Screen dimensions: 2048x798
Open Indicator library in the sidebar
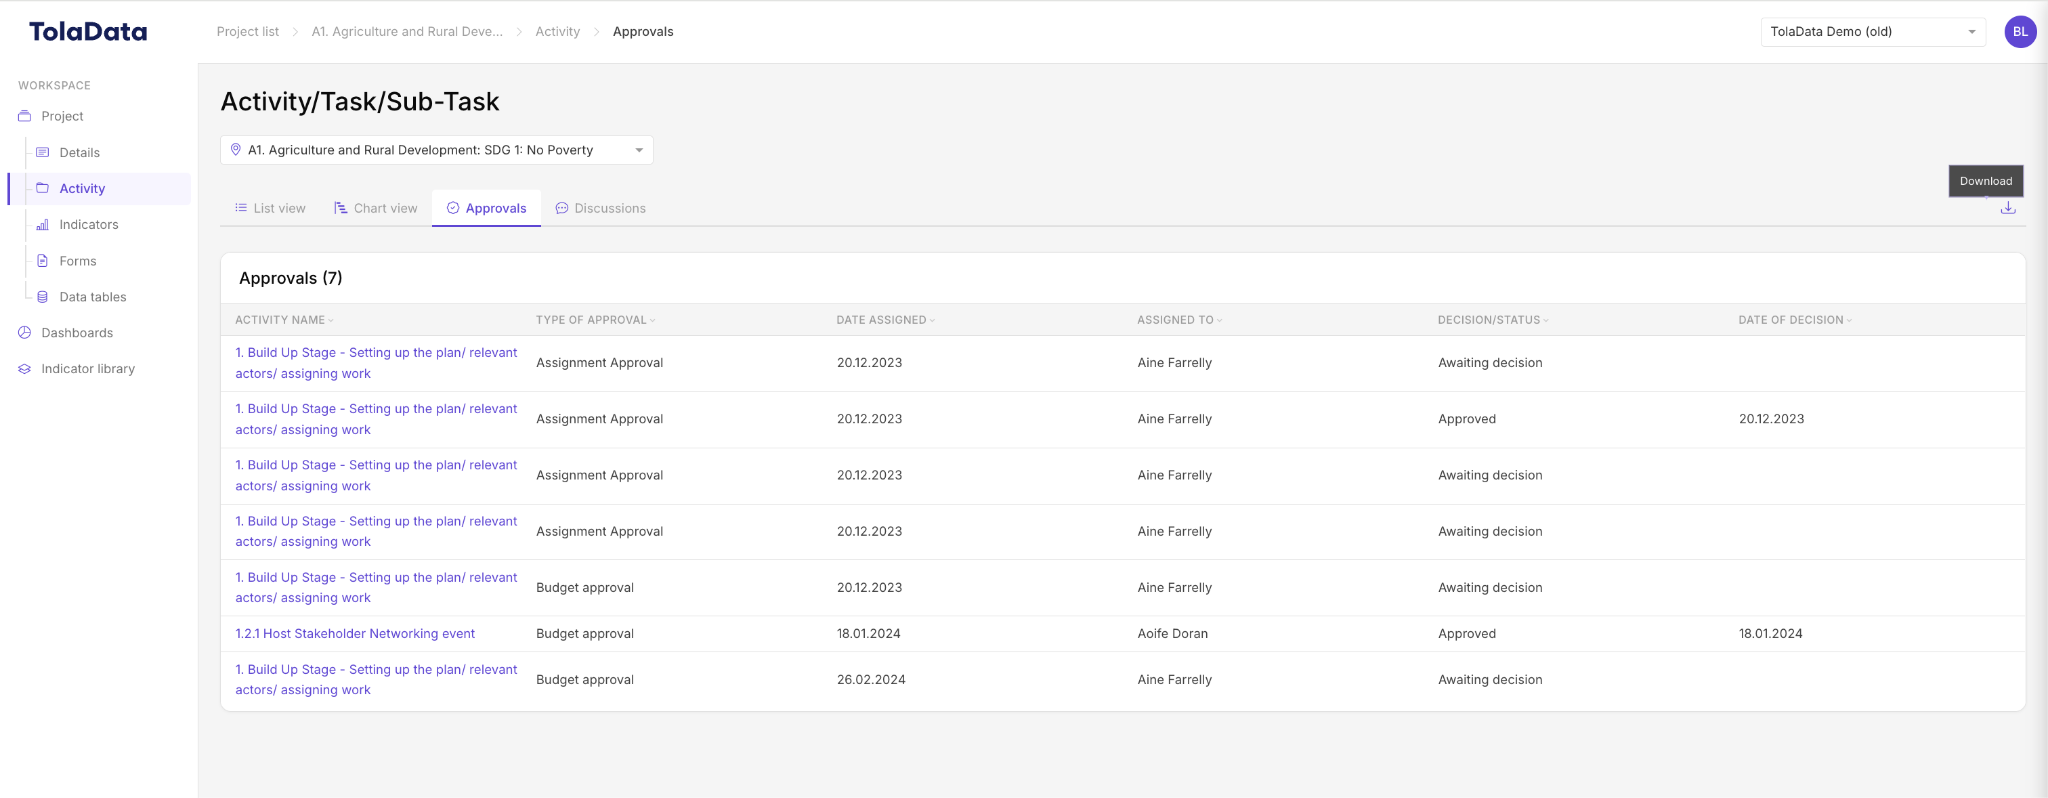click(x=88, y=369)
